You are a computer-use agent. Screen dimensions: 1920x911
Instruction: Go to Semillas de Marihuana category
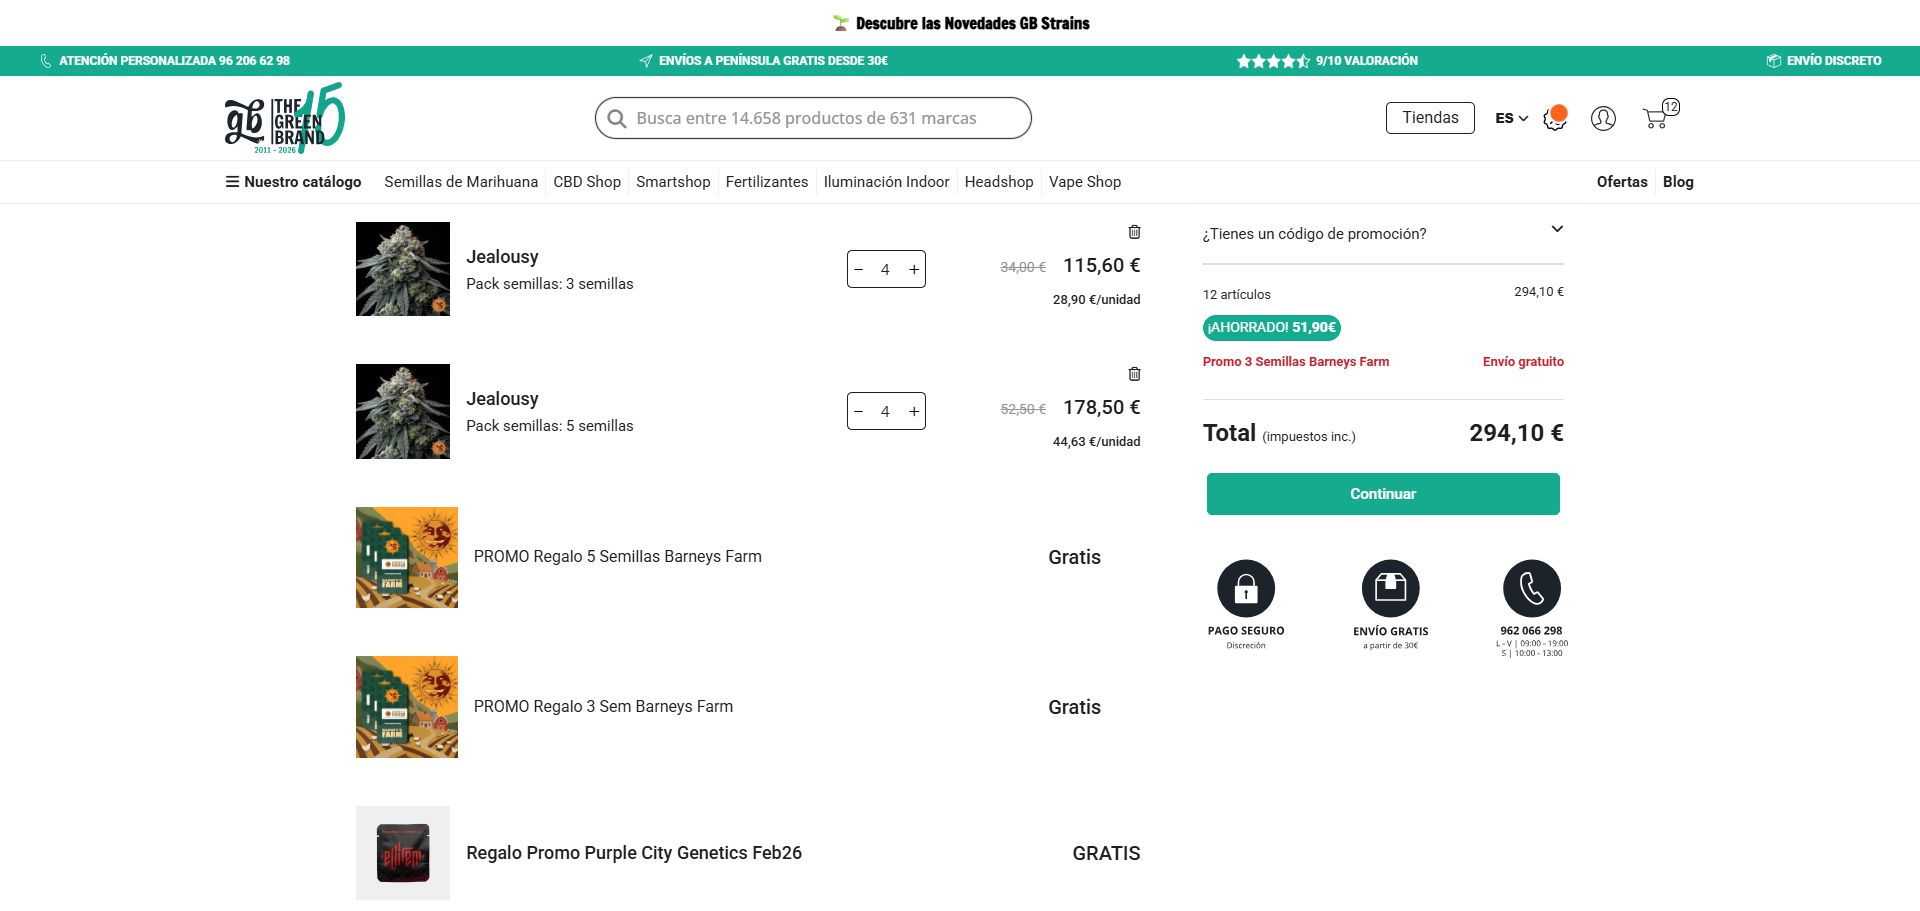tap(461, 182)
